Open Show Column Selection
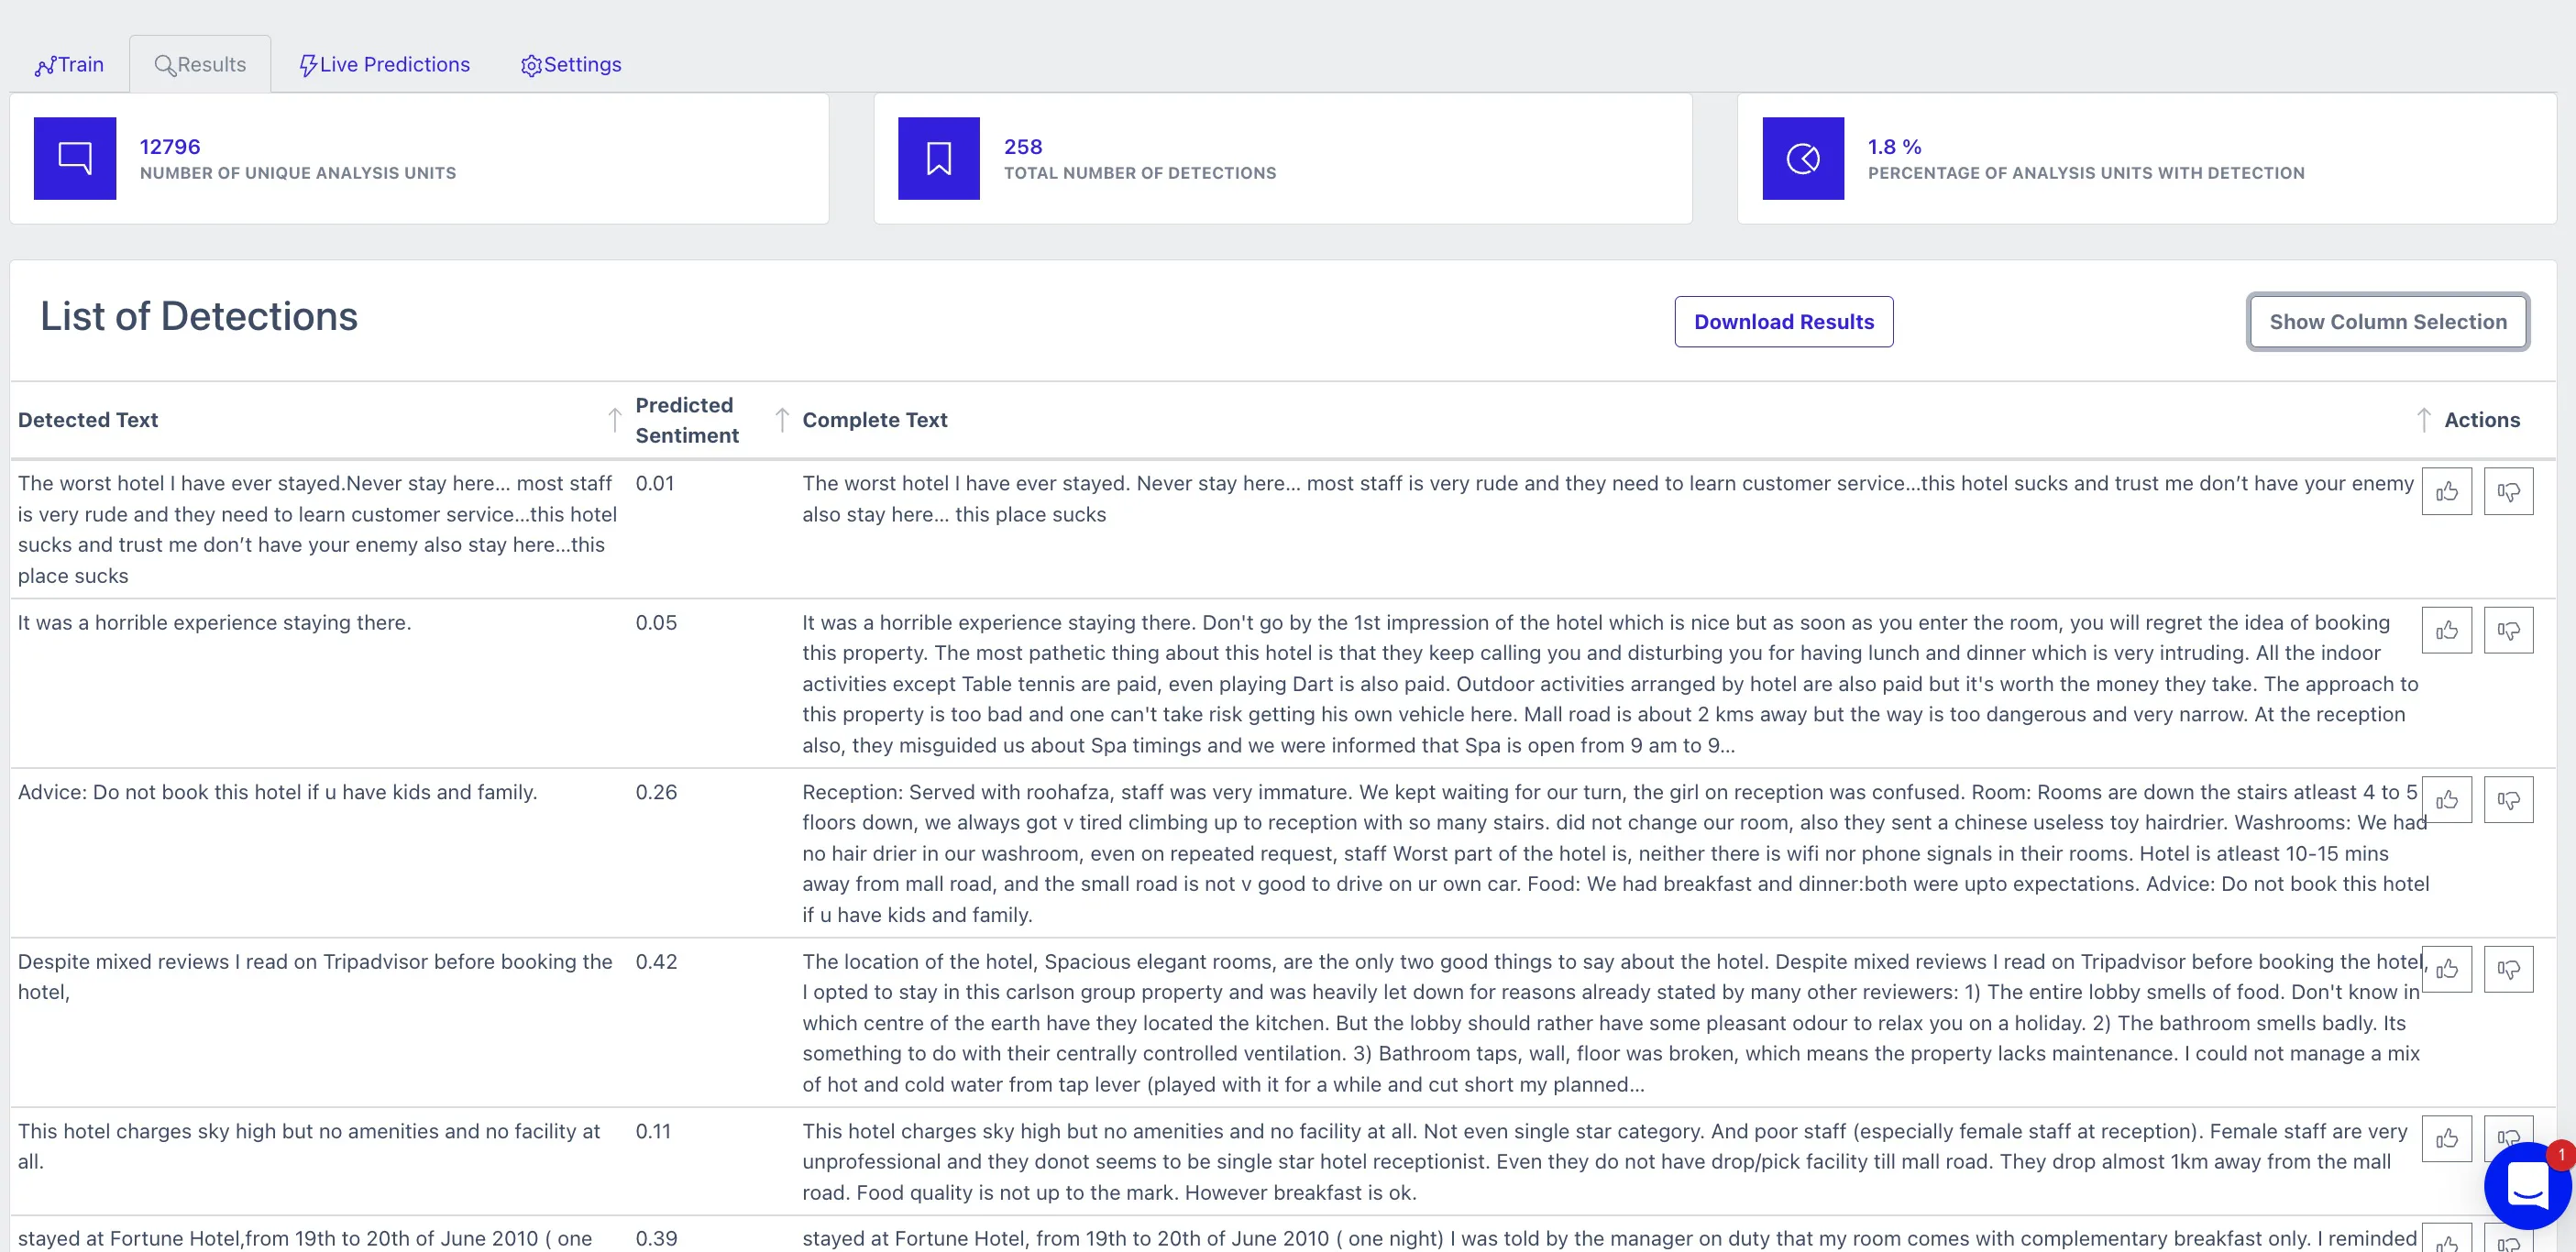Image resolution: width=2576 pixels, height=1252 pixels. (2388, 321)
